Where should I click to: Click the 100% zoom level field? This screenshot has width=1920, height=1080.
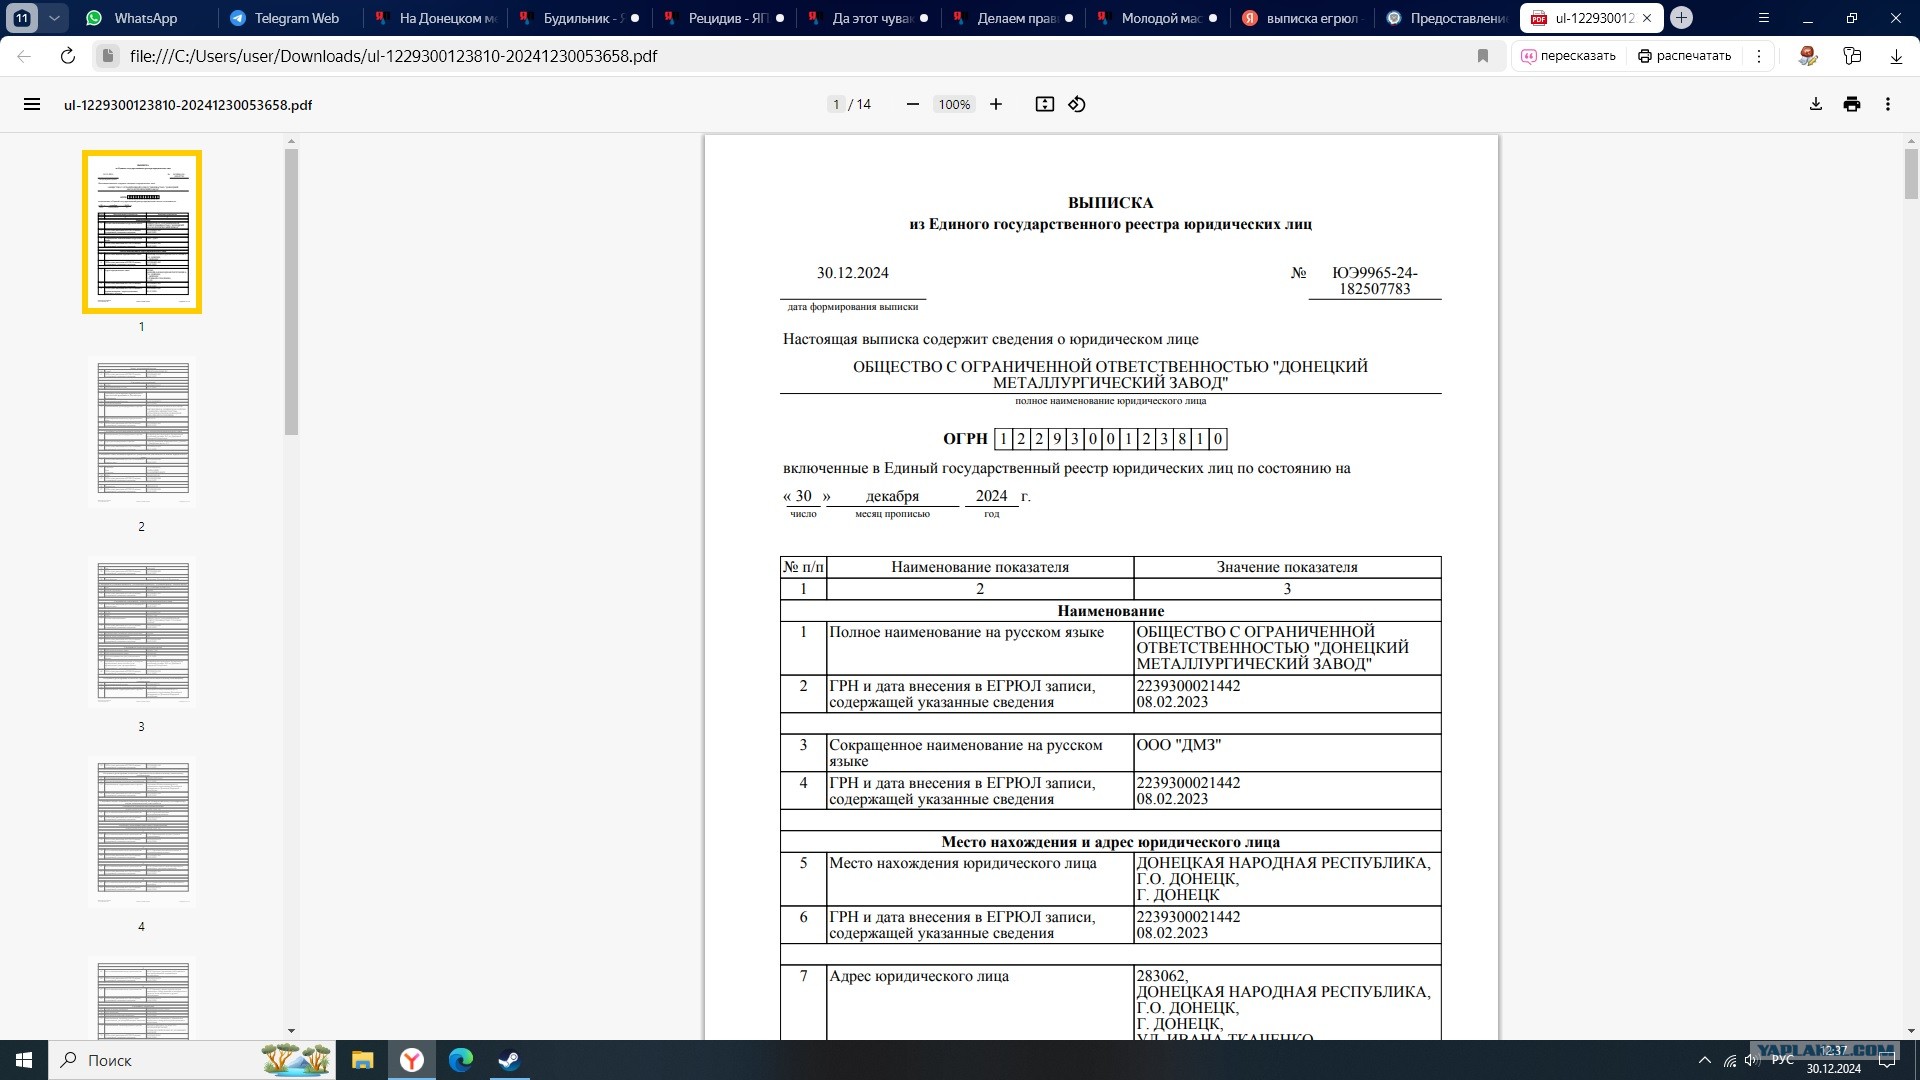[x=954, y=104]
